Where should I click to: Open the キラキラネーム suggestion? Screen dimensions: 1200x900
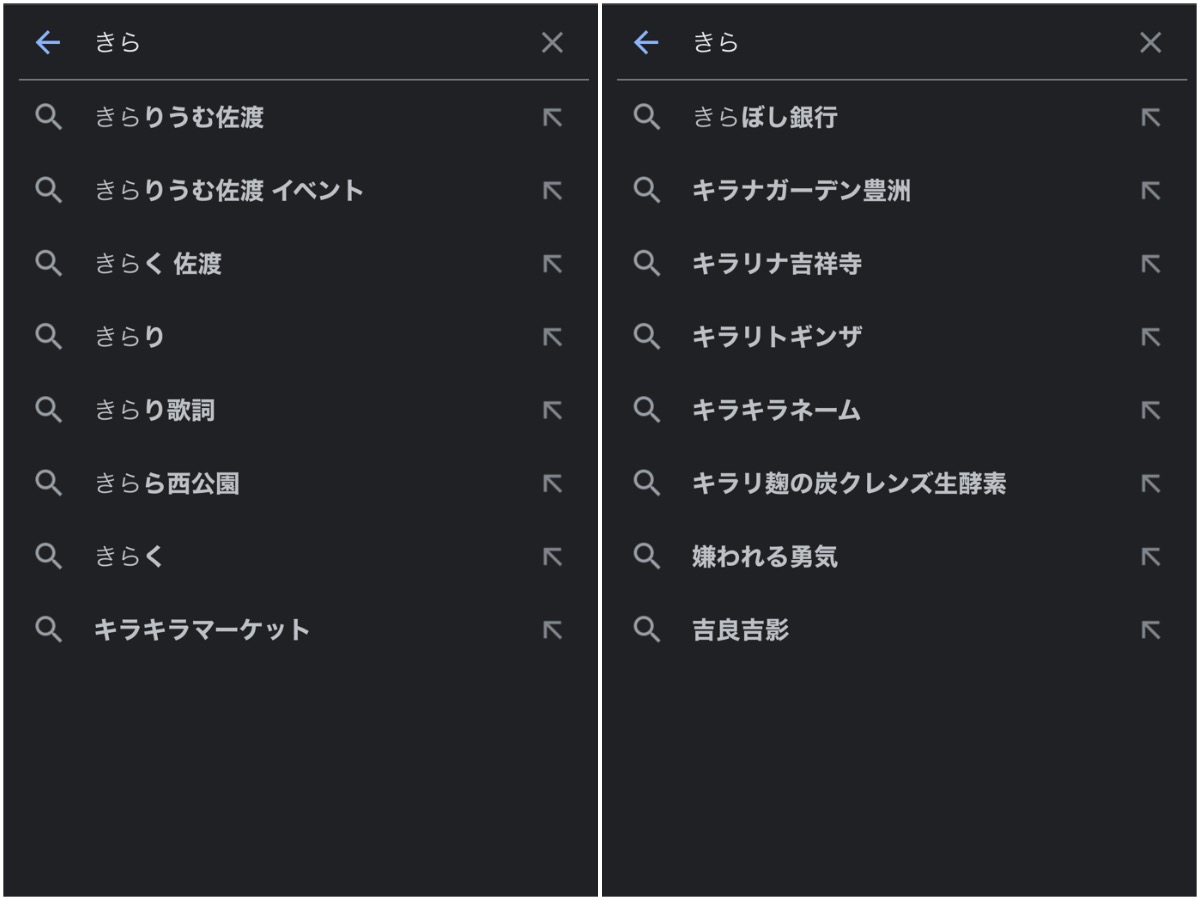(776, 411)
